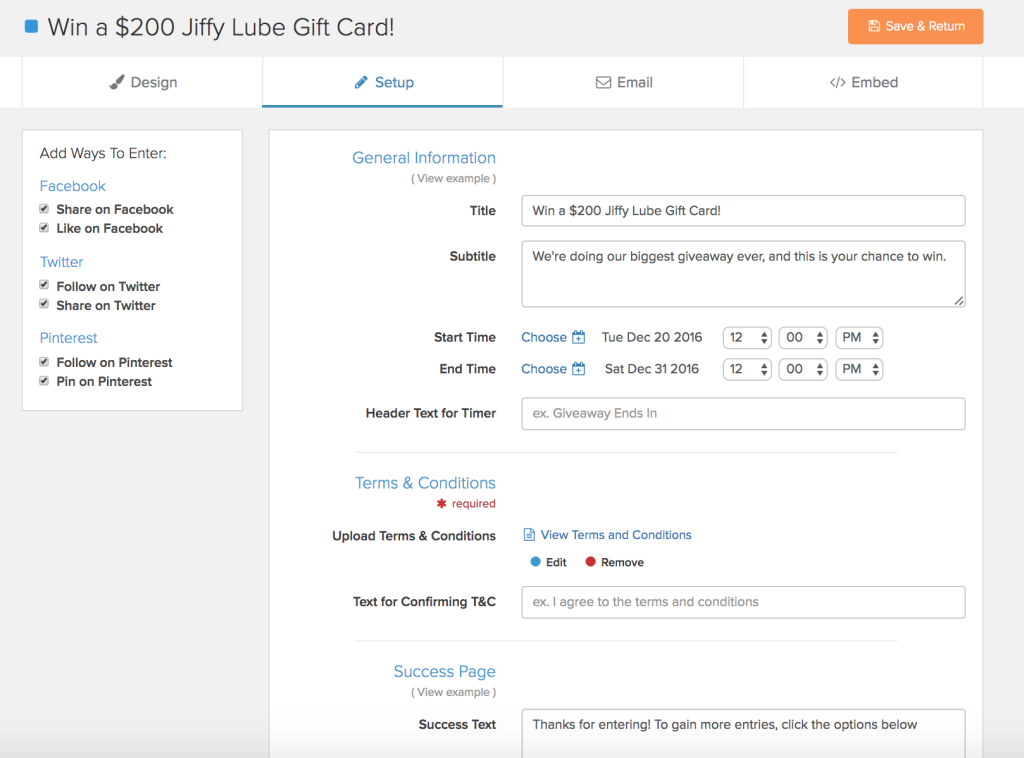Click the Text for Confirming T&C field
The width and height of the screenshot is (1024, 758).
click(743, 602)
